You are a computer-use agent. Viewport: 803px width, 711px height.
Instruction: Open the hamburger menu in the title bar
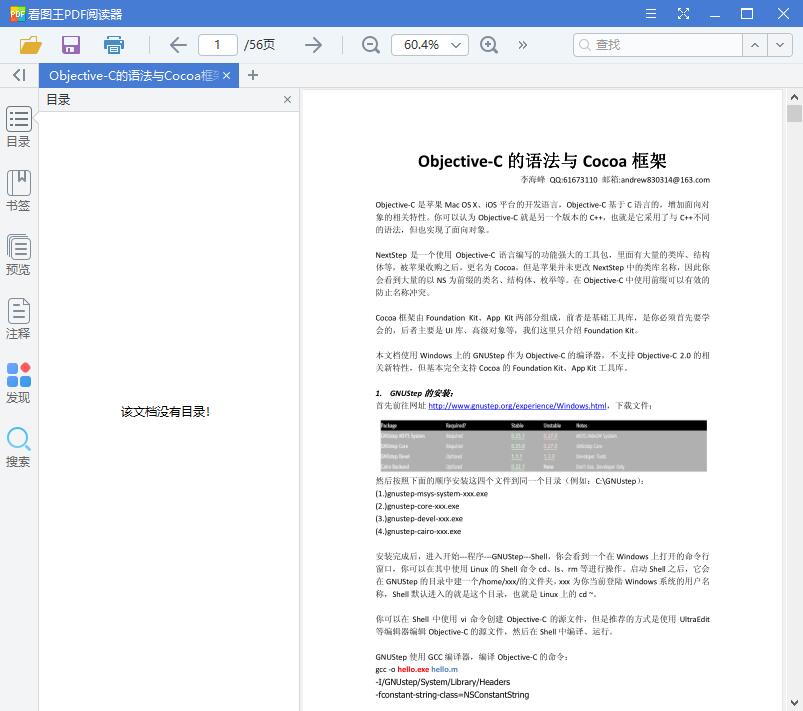650,13
